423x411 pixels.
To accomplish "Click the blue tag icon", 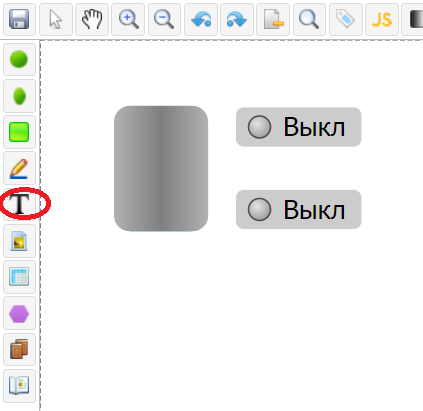I will [346, 19].
